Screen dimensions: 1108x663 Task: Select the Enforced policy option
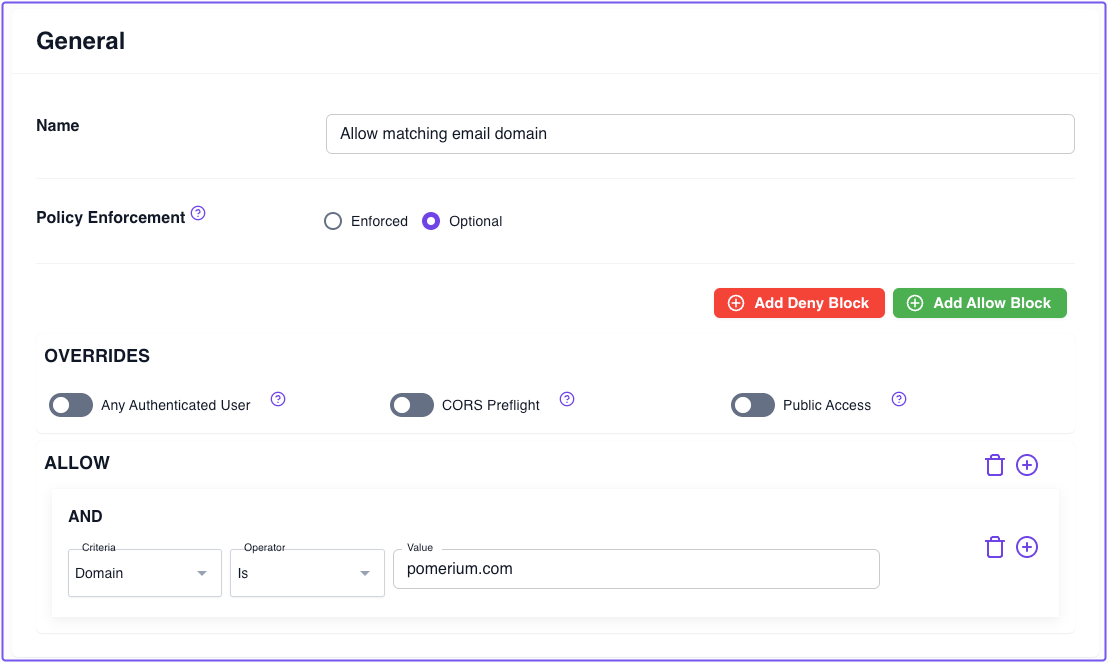tap(333, 221)
